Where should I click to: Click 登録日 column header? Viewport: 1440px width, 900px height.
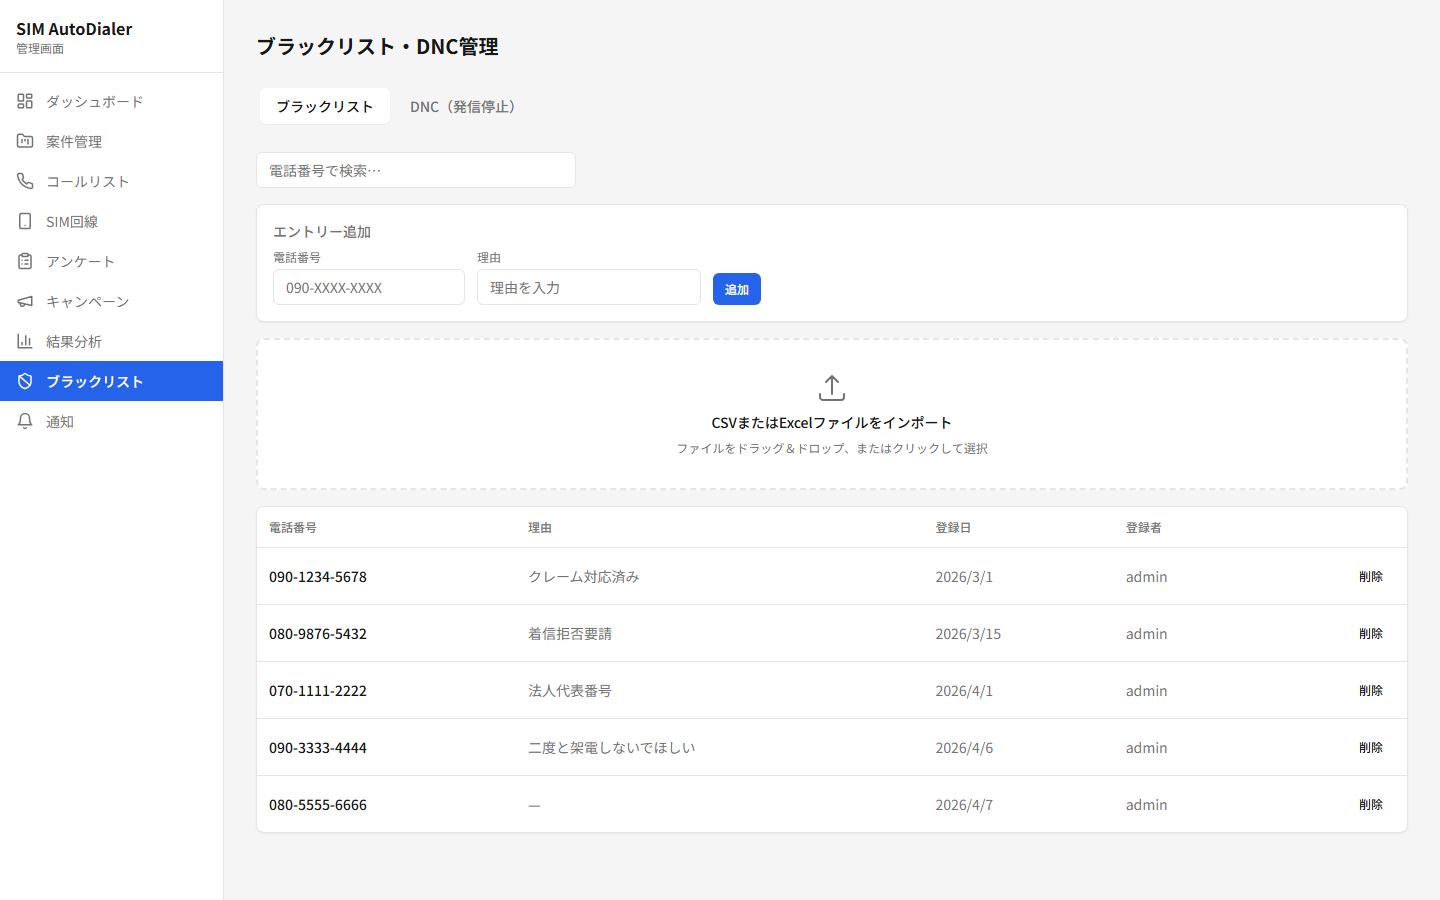[953, 527]
